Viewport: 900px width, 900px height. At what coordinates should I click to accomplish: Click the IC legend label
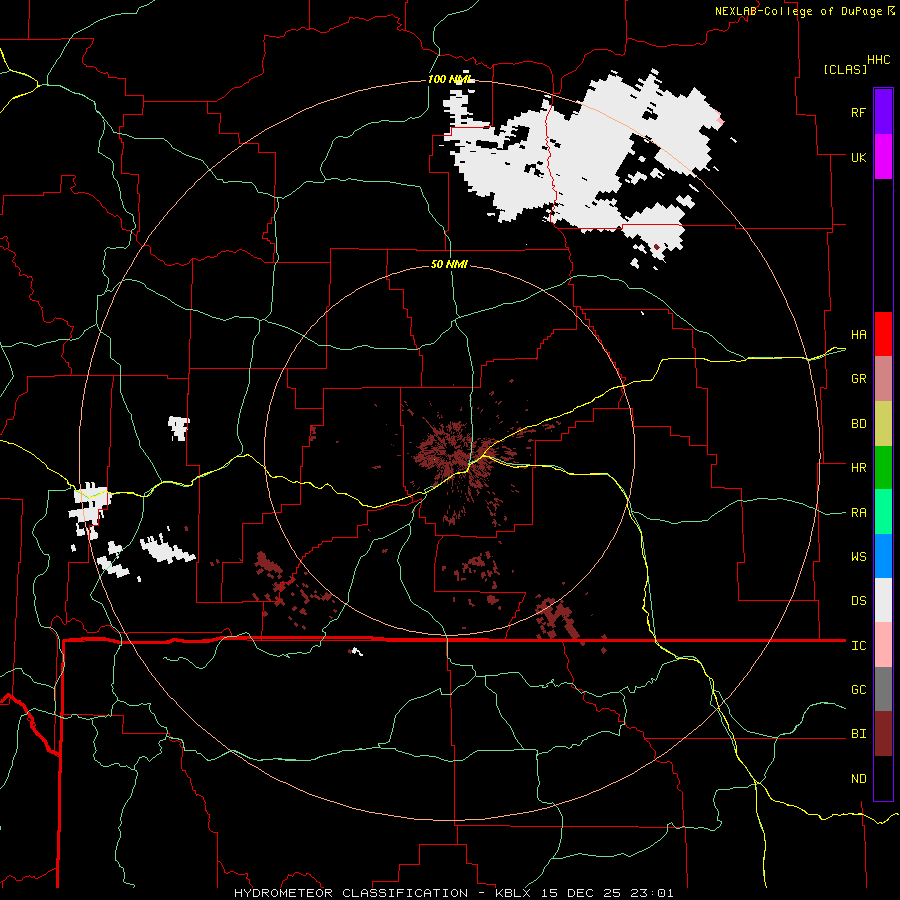click(x=858, y=646)
